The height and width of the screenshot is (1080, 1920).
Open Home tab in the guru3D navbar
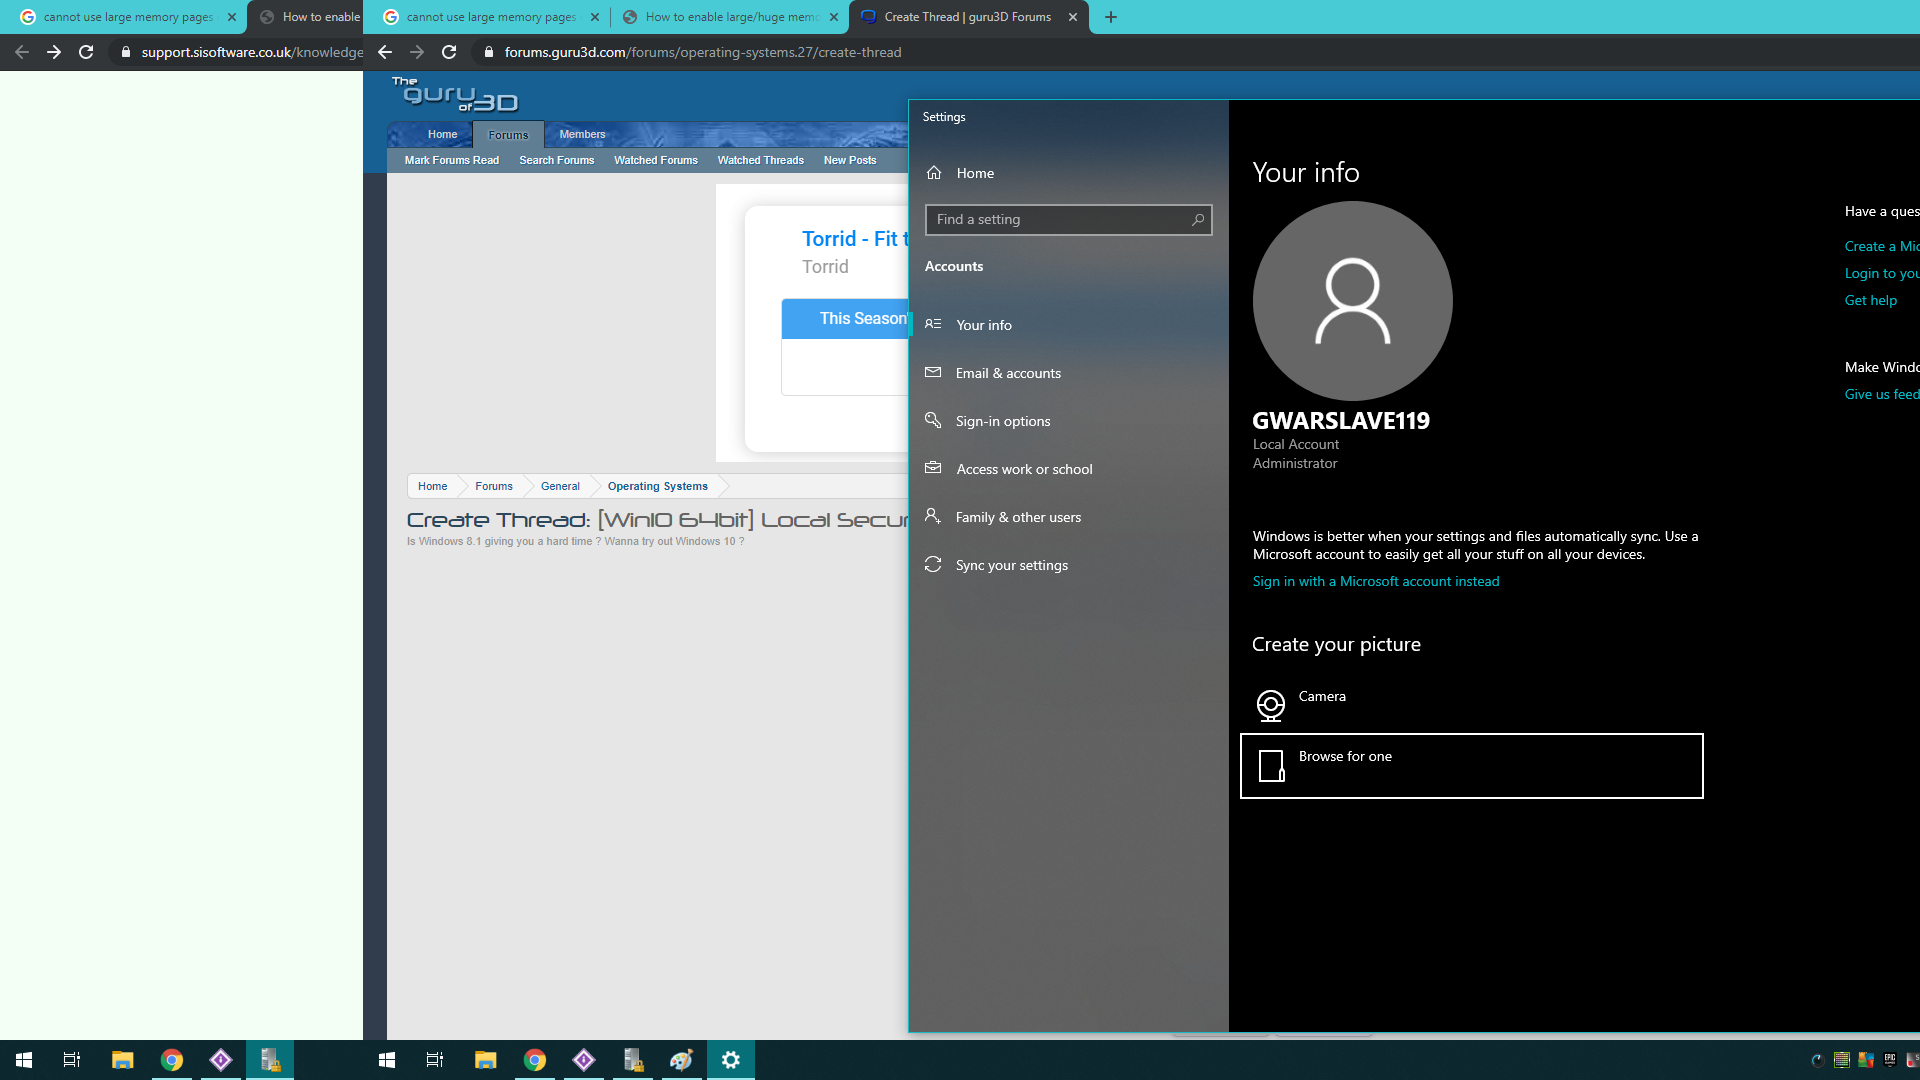[442, 134]
